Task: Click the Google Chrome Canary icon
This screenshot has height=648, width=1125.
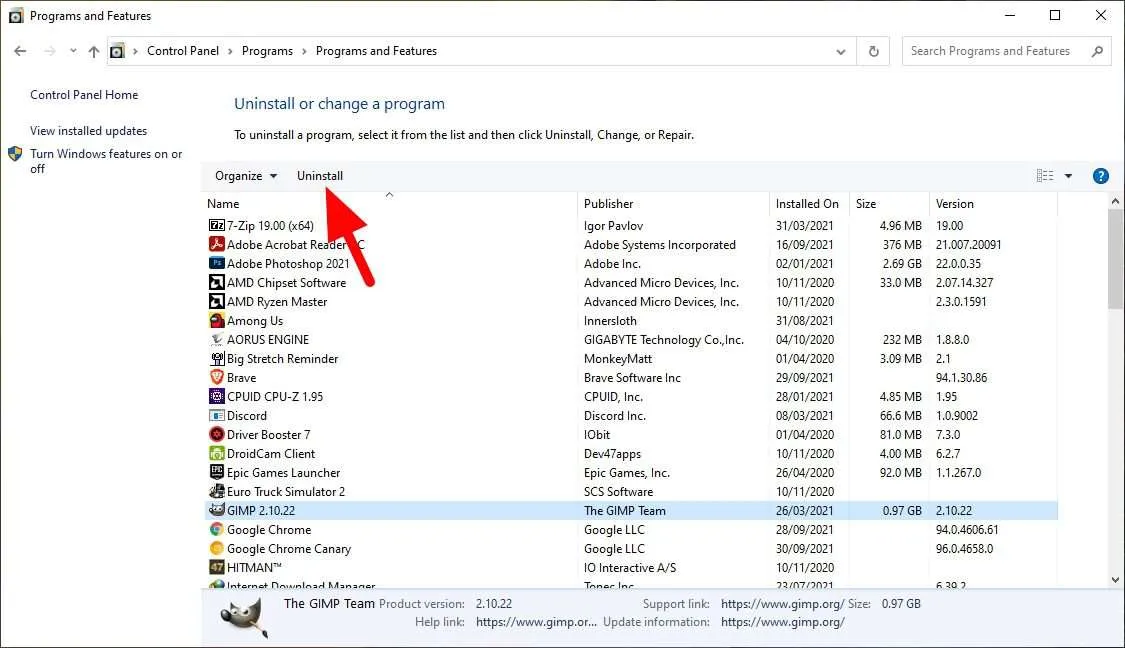Action: point(216,548)
